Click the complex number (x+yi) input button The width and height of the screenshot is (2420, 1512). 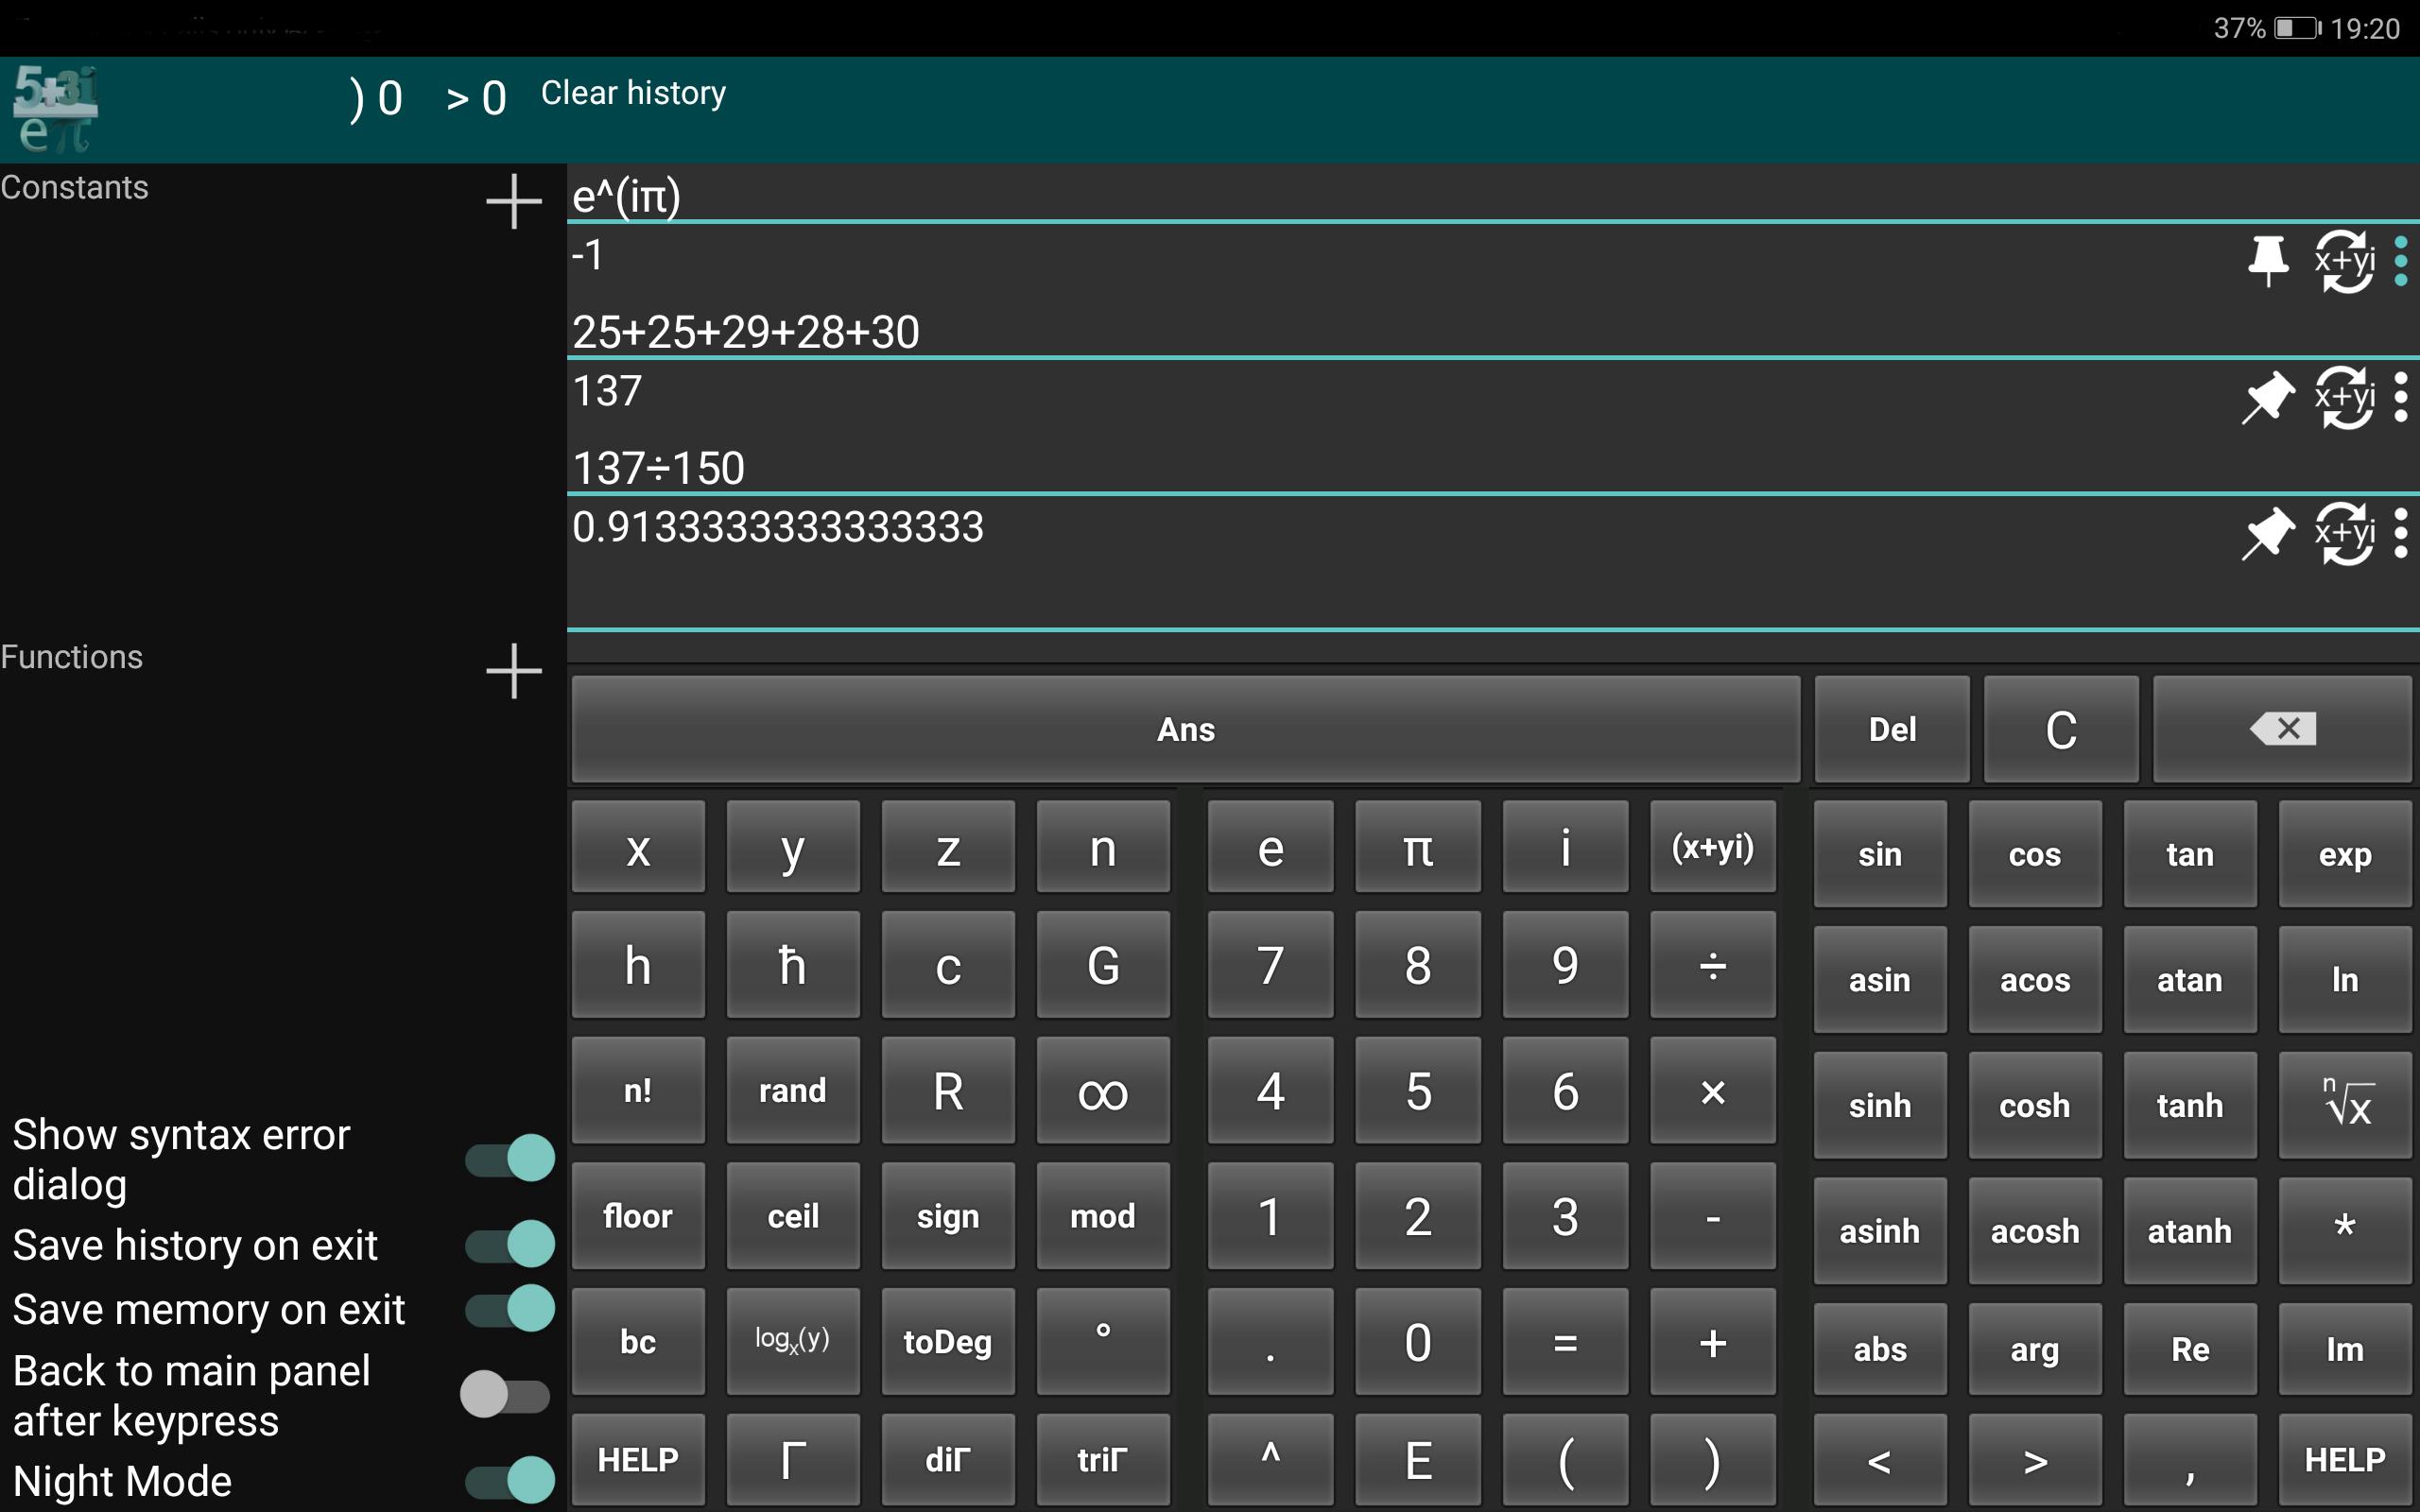(x=1715, y=850)
